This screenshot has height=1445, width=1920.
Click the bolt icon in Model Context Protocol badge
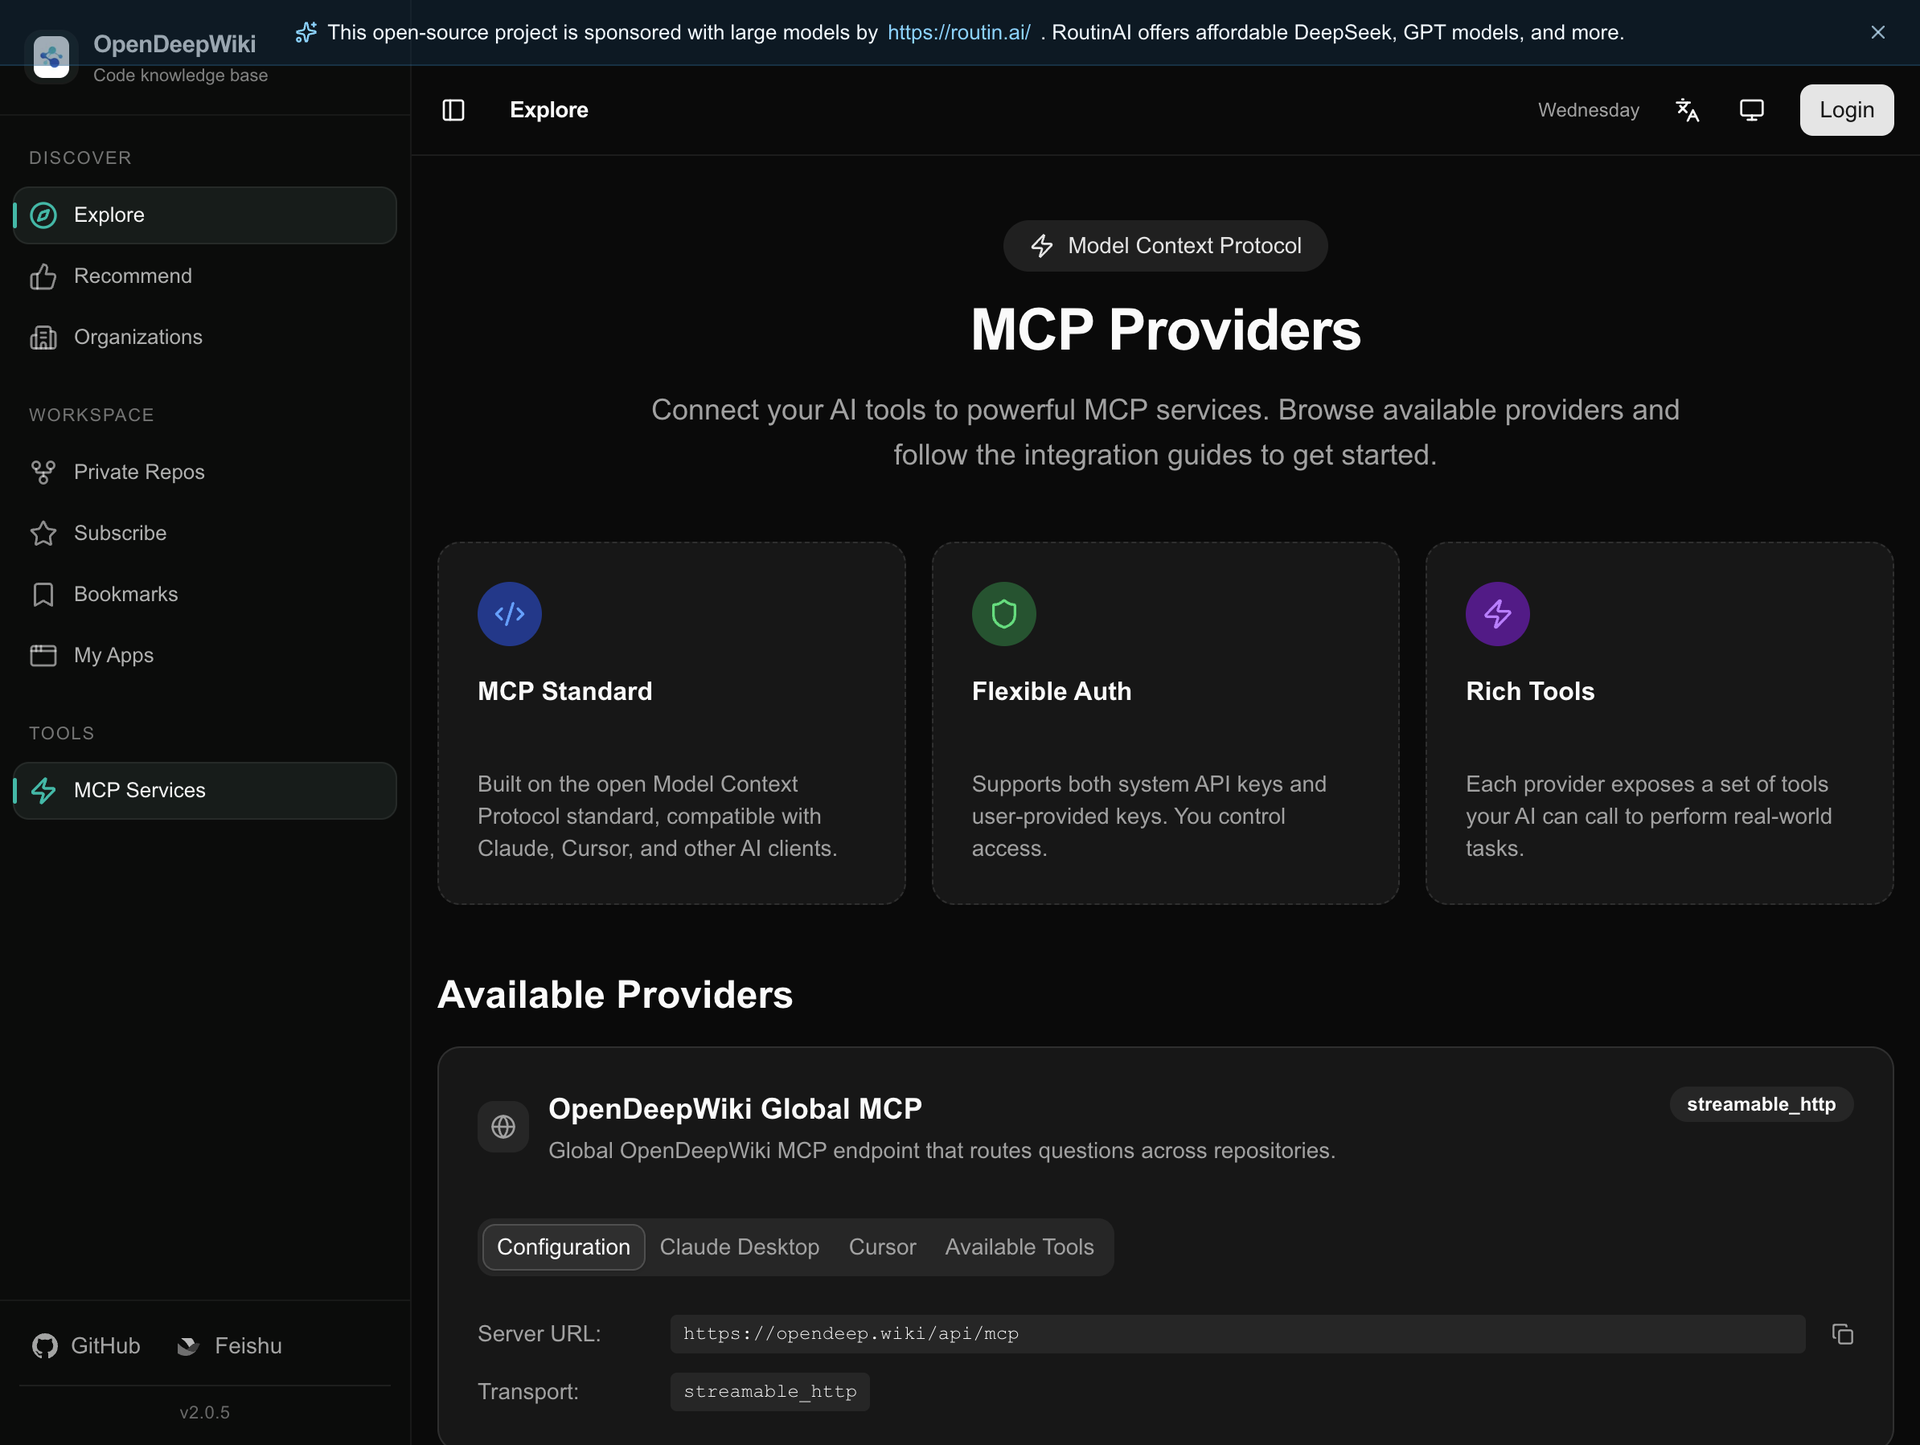(1042, 246)
